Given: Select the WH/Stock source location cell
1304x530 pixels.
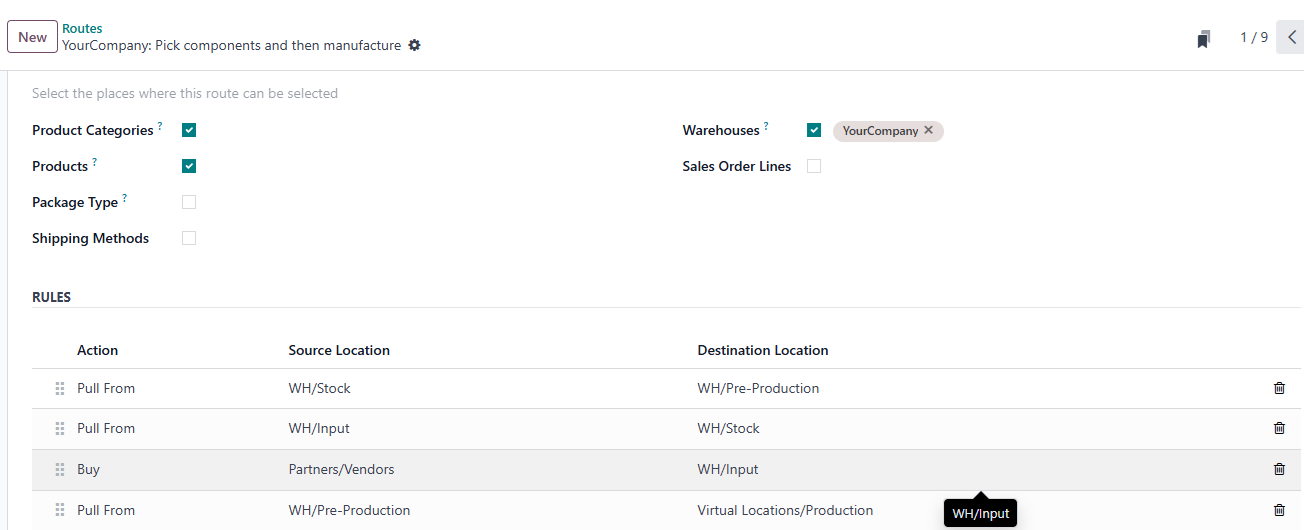Looking at the screenshot, I should coord(319,388).
